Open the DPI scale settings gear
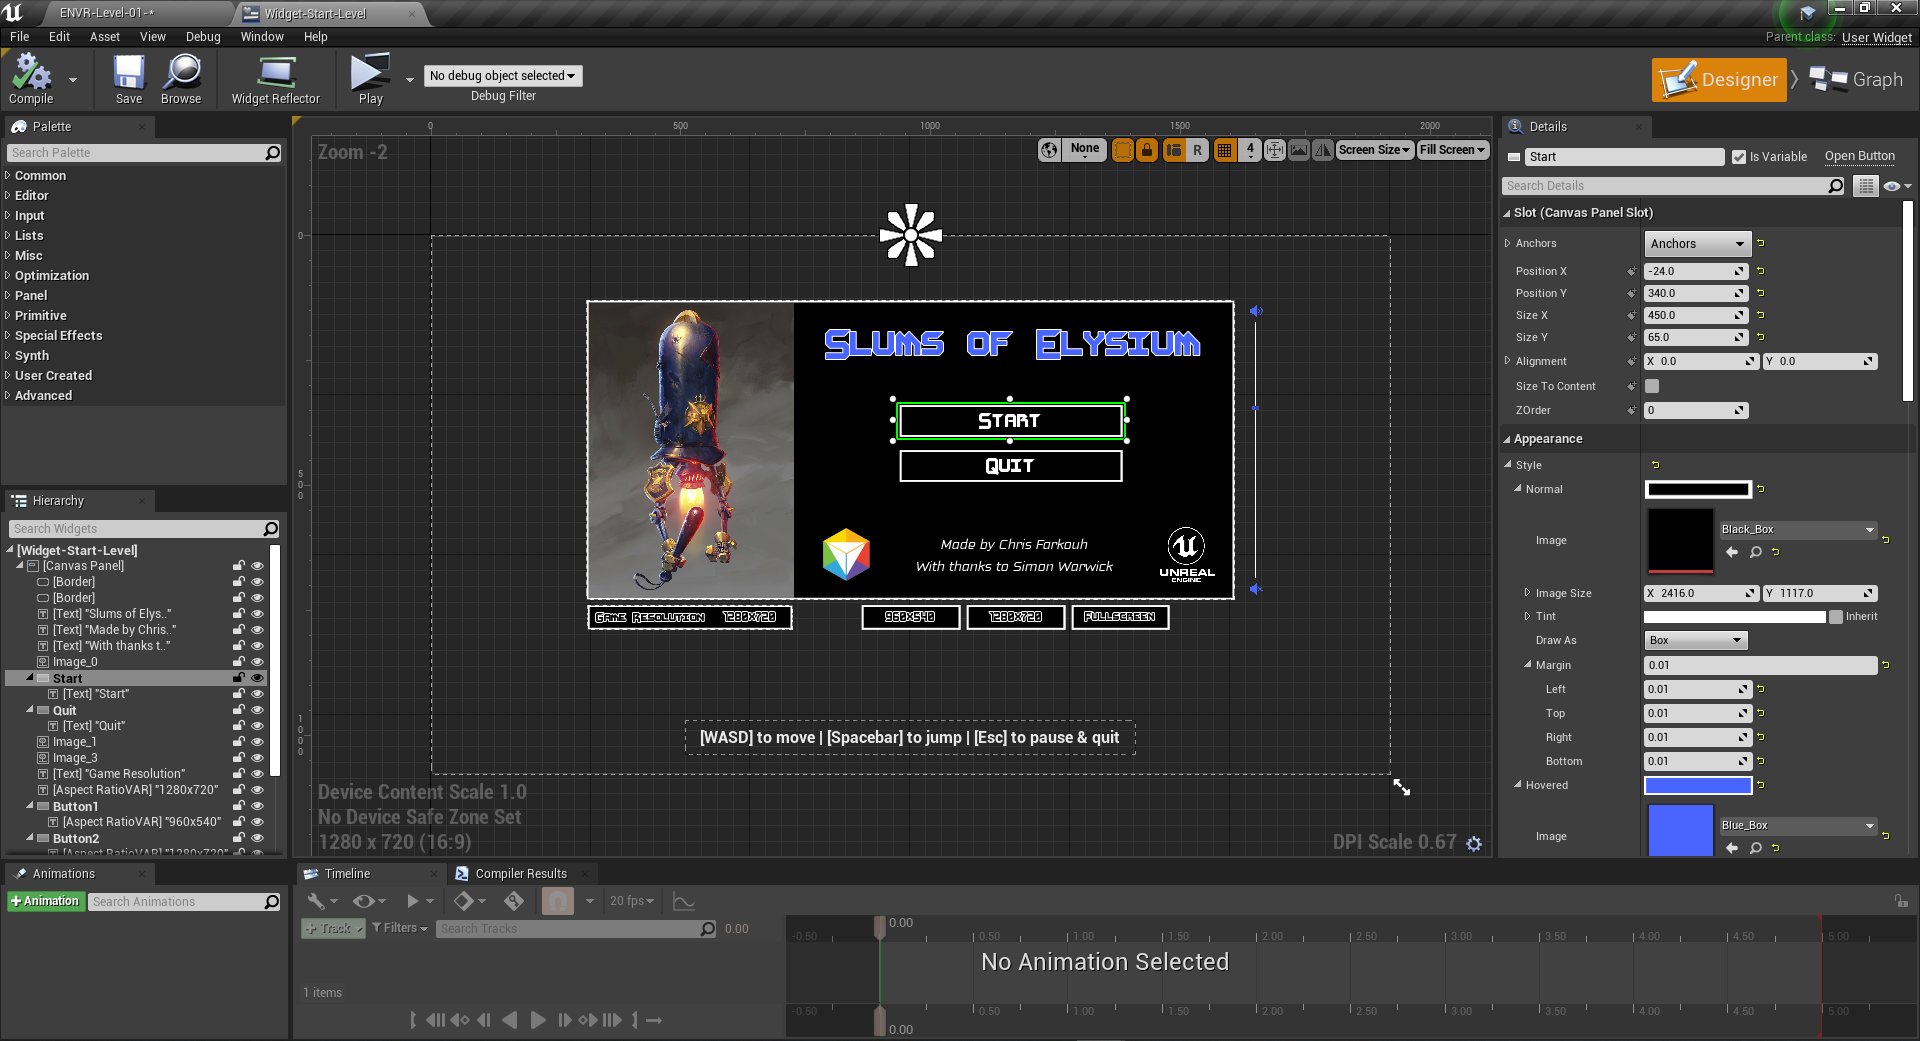Screen dimensions: 1920x1041 (1474, 844)
